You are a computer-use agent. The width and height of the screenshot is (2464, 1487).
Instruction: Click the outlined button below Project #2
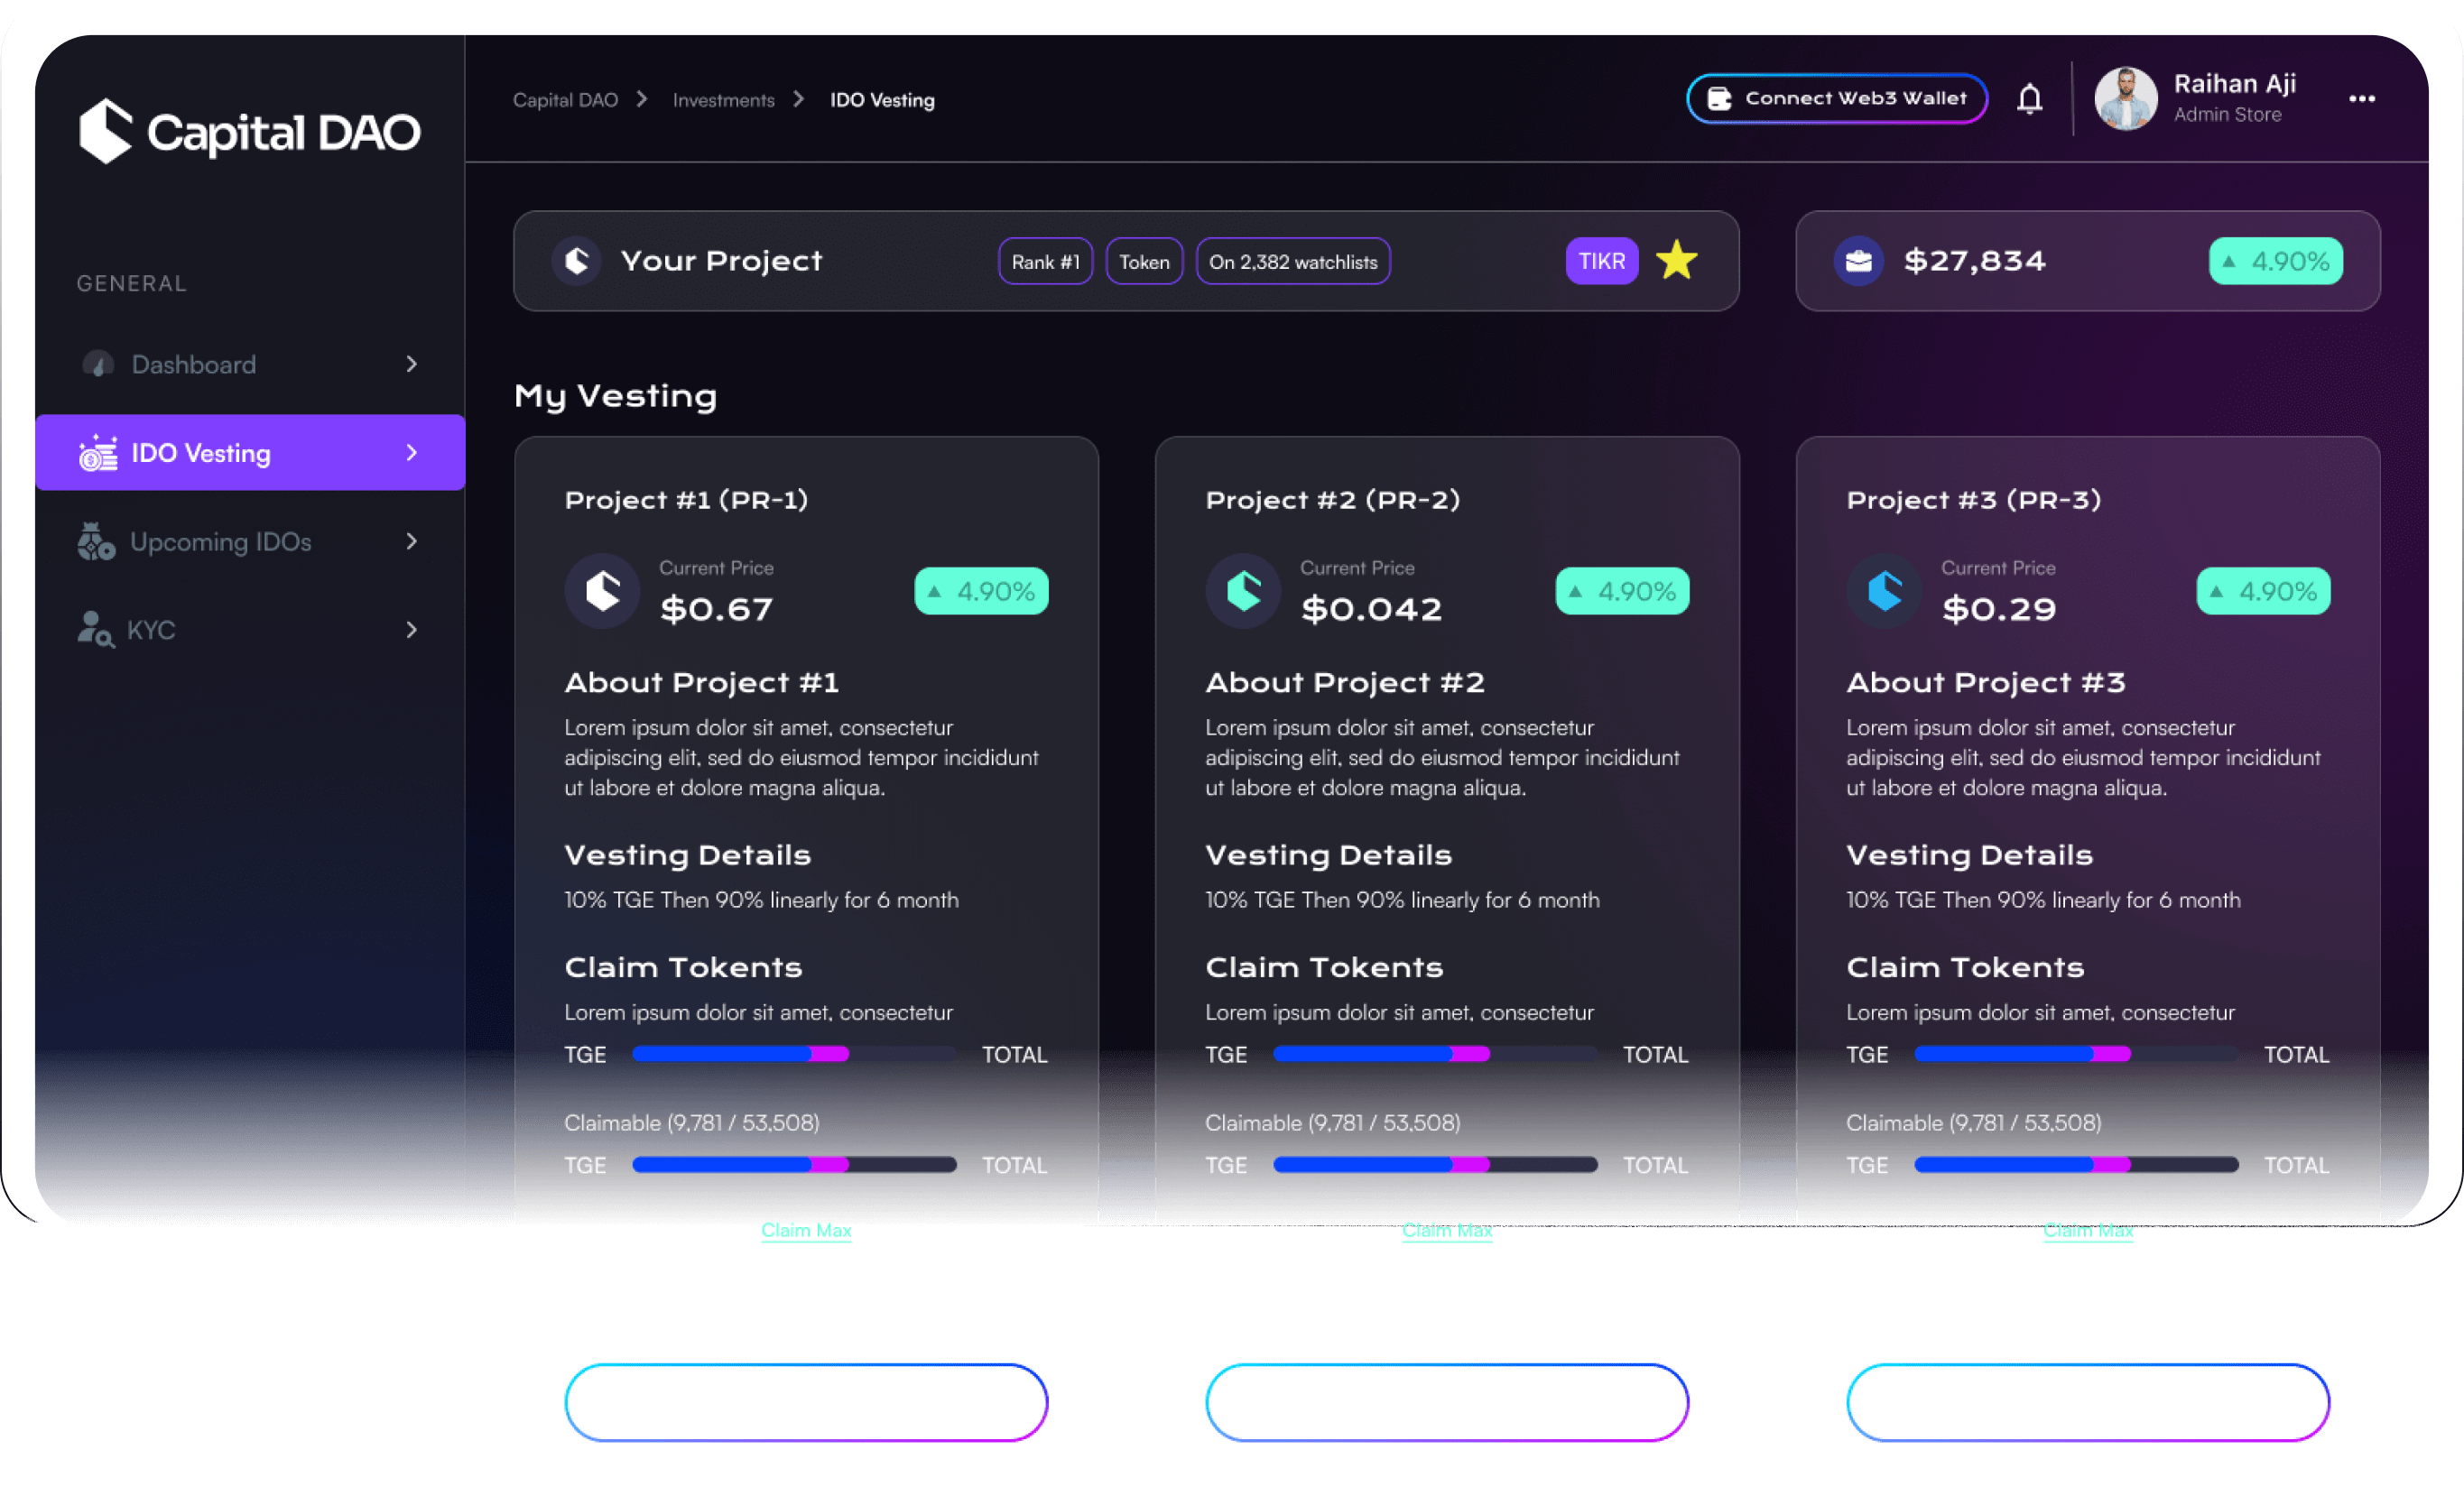[1448, 1402]
